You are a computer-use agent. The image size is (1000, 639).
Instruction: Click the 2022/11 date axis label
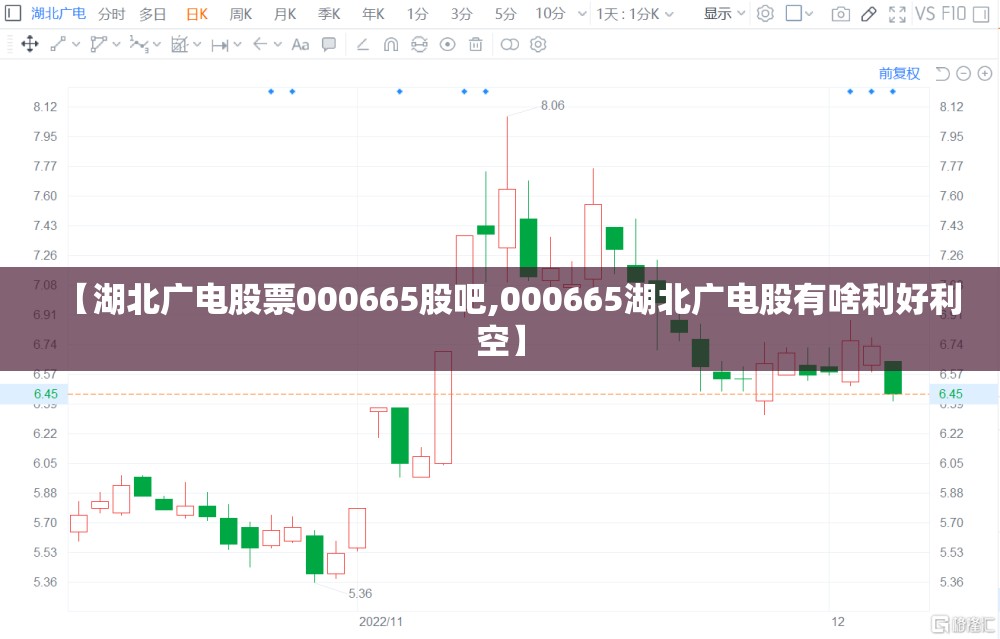click(381, 622)
